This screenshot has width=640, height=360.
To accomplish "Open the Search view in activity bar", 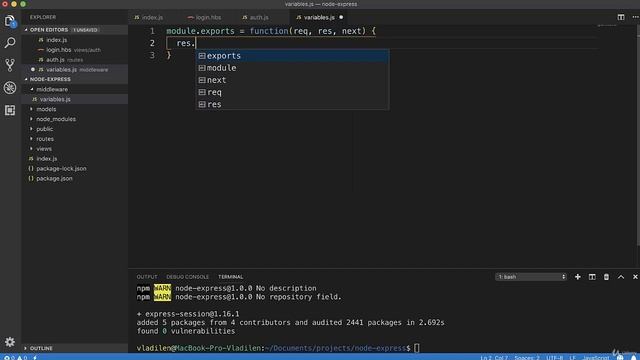I will (10, 42).
